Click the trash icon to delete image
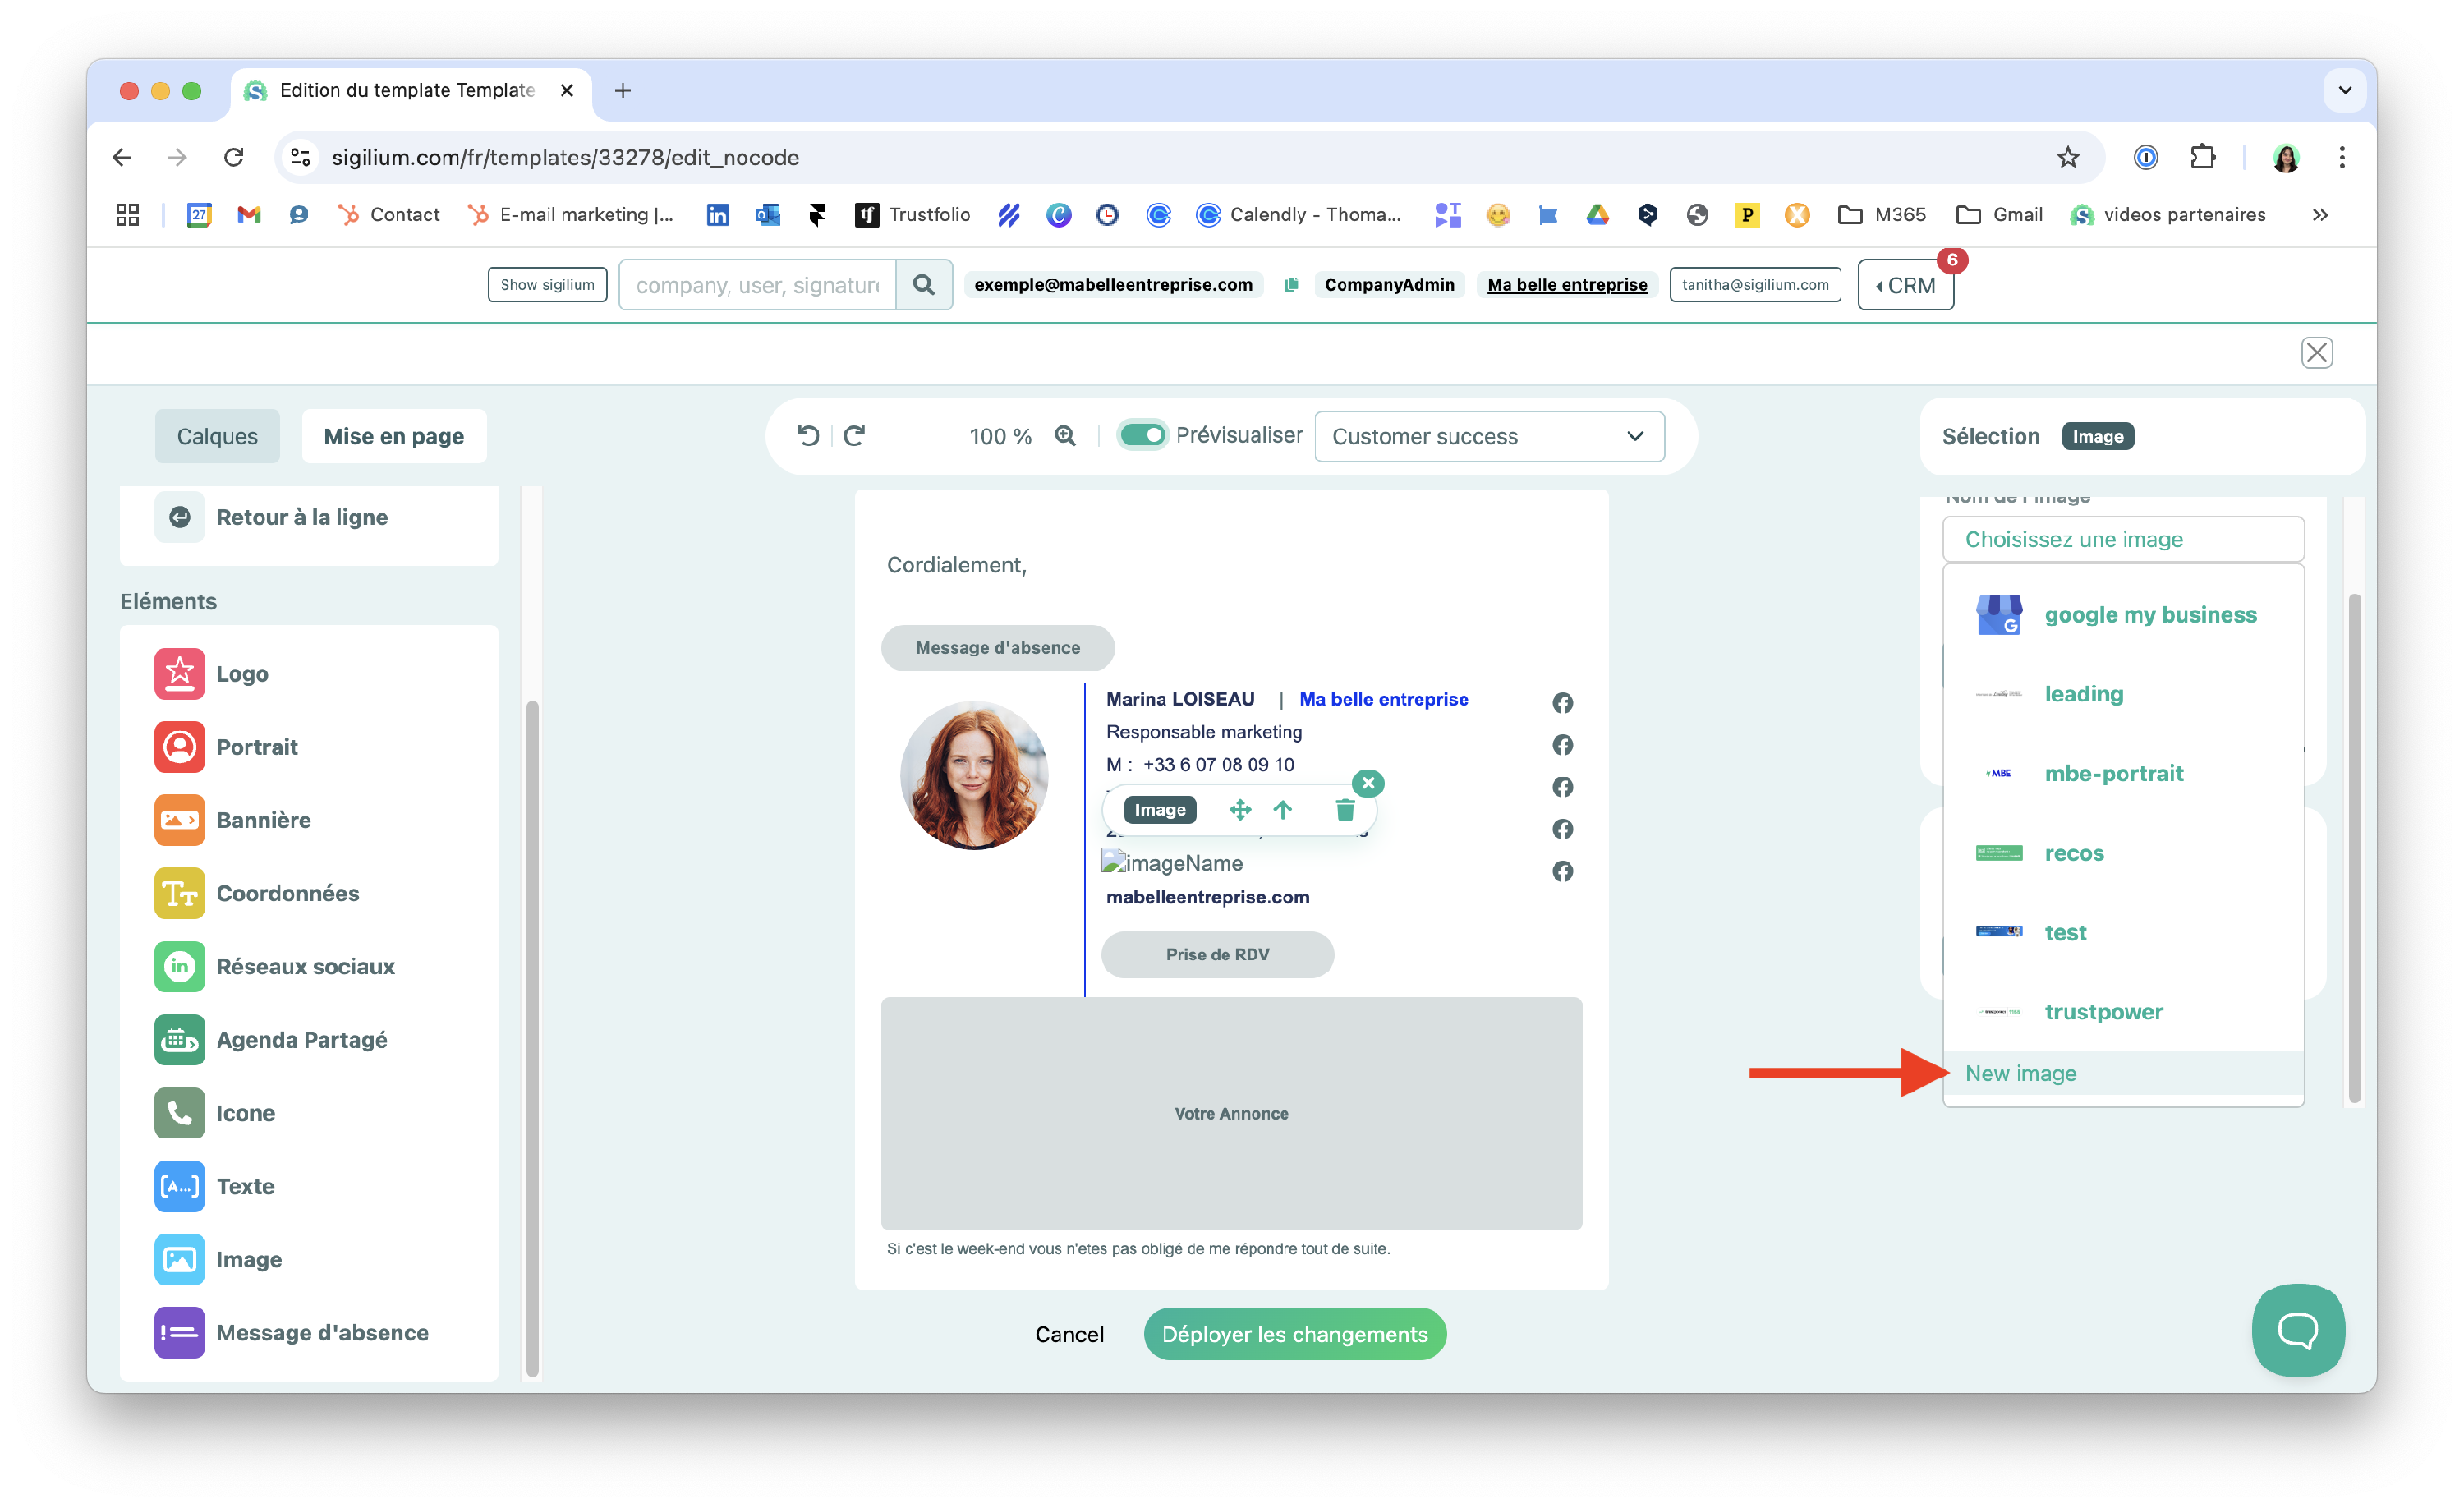 (x=1345, y=810)
